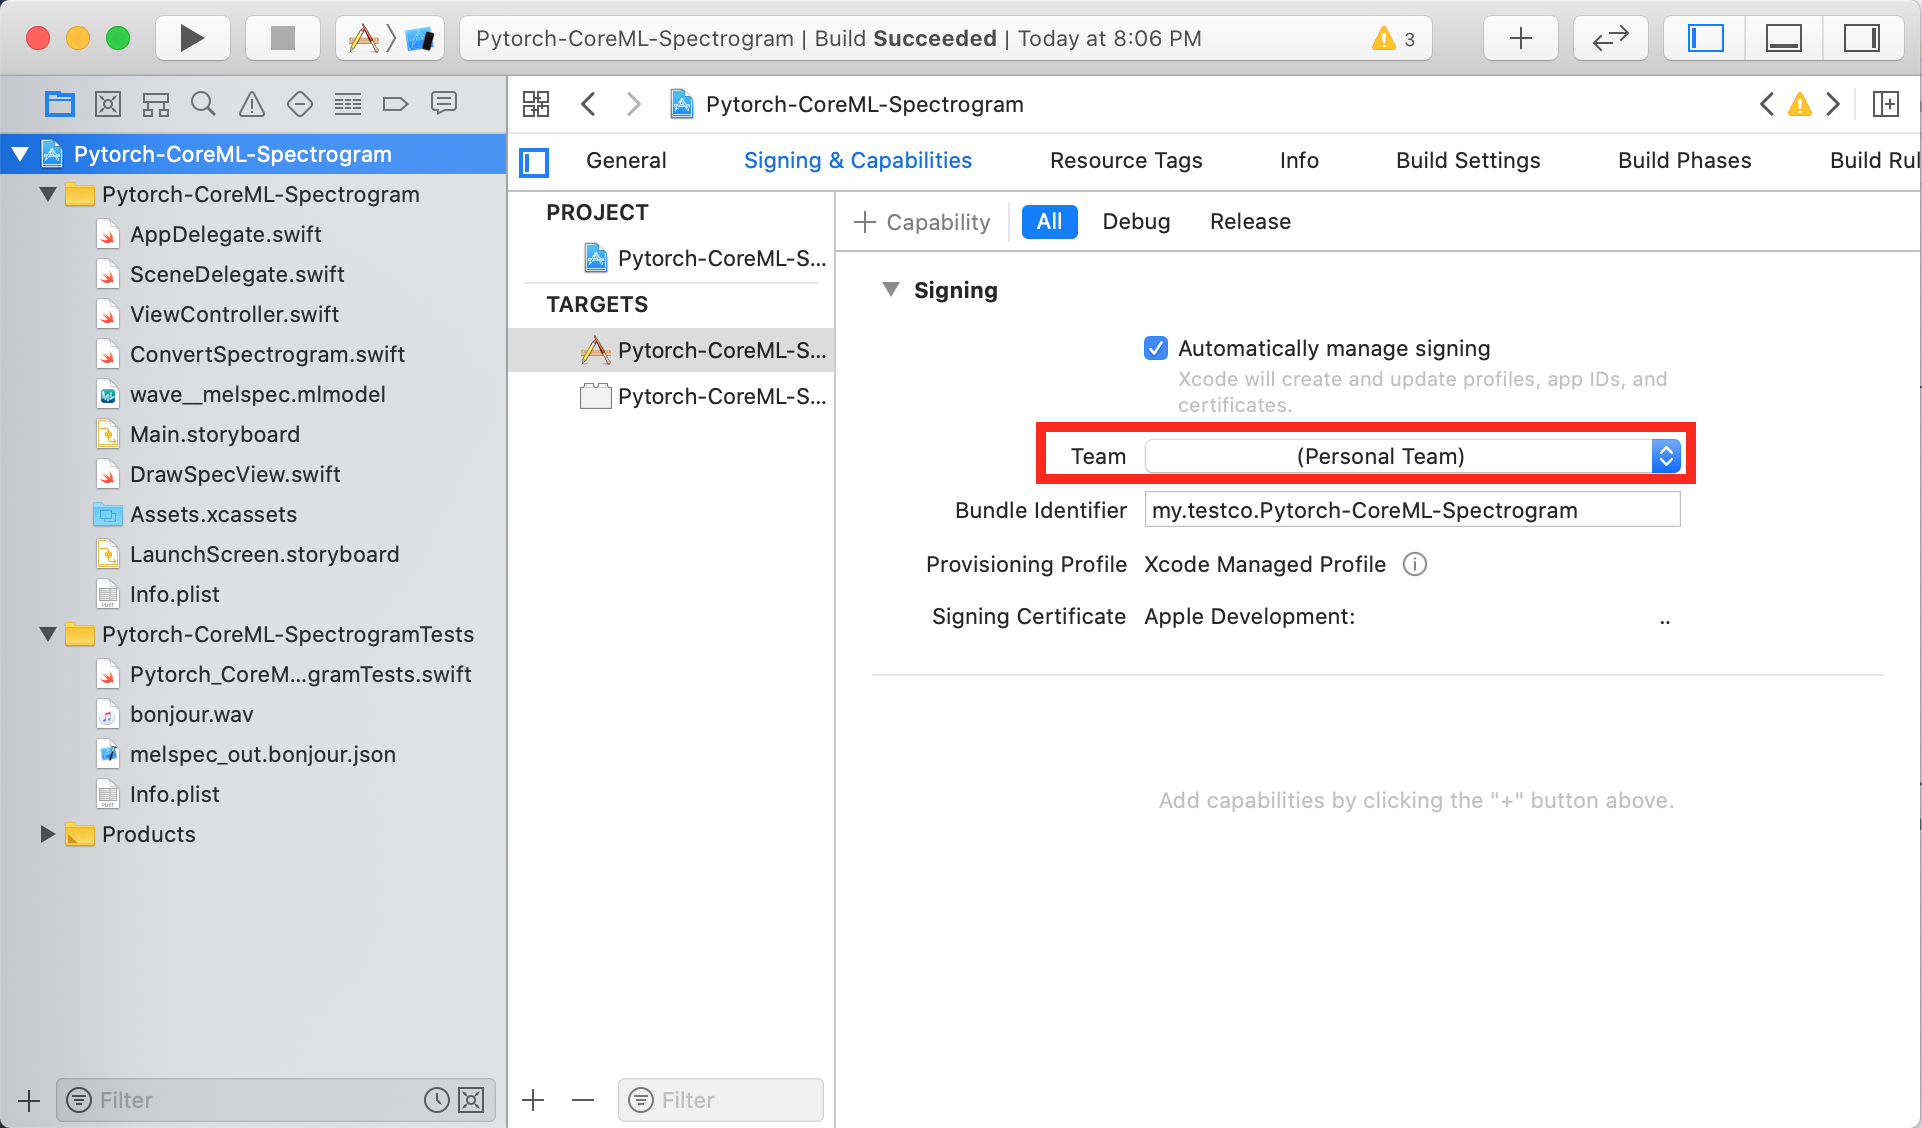Open the Team dropdown
The image size is (1922, 1128).
tap(1412, 456)
